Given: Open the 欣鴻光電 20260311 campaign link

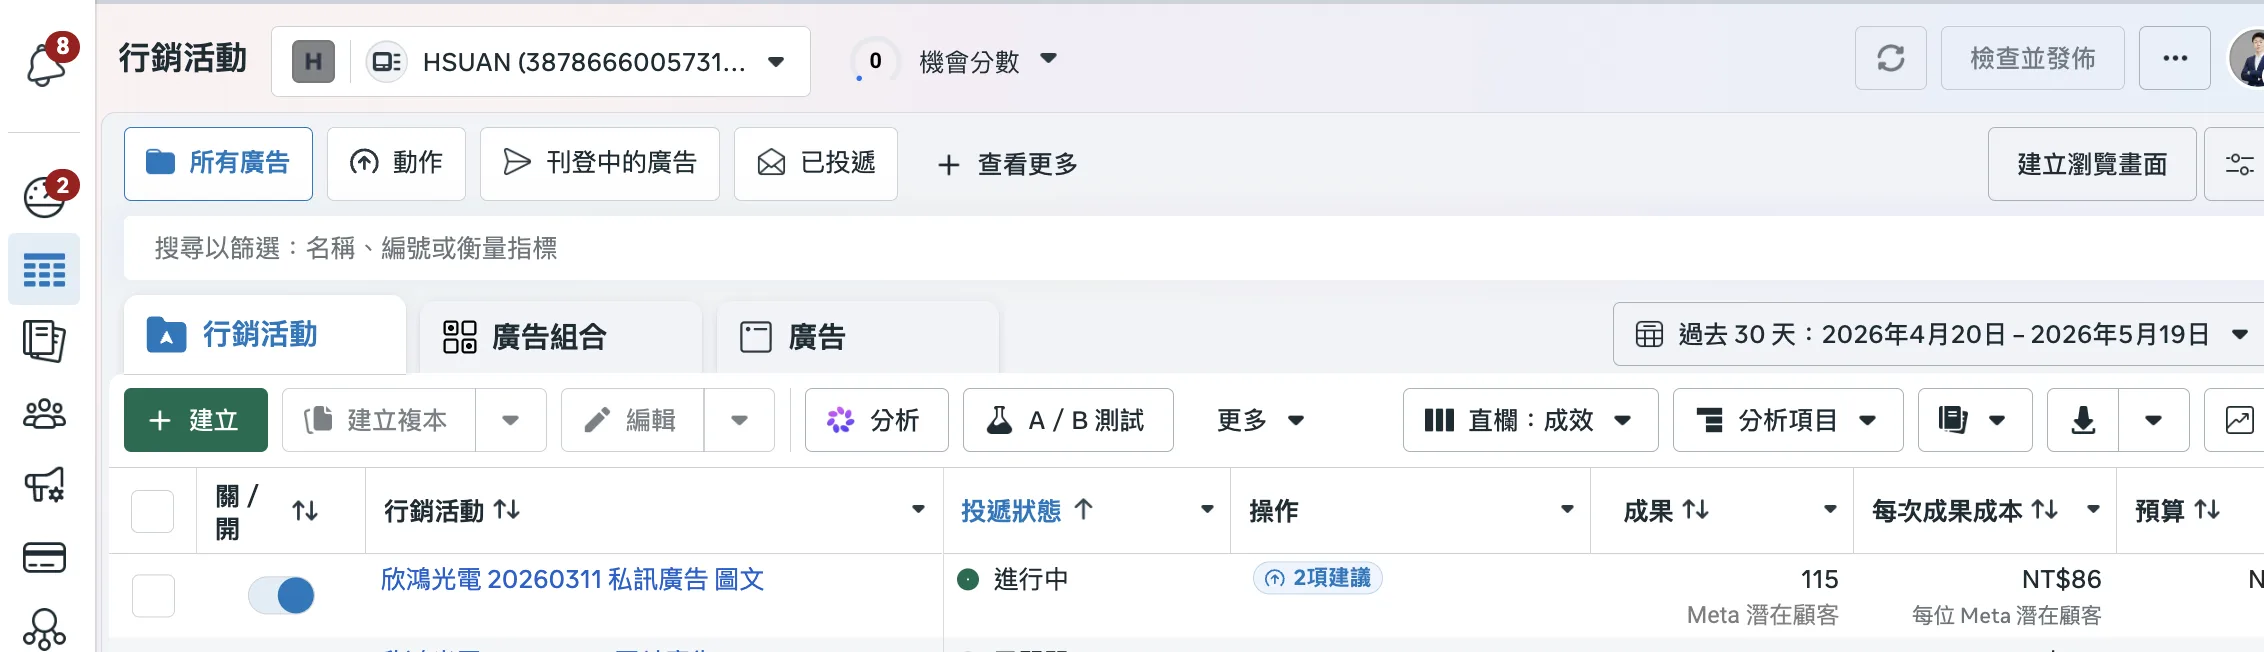Looking at the screenshot, I should [572, 579].
